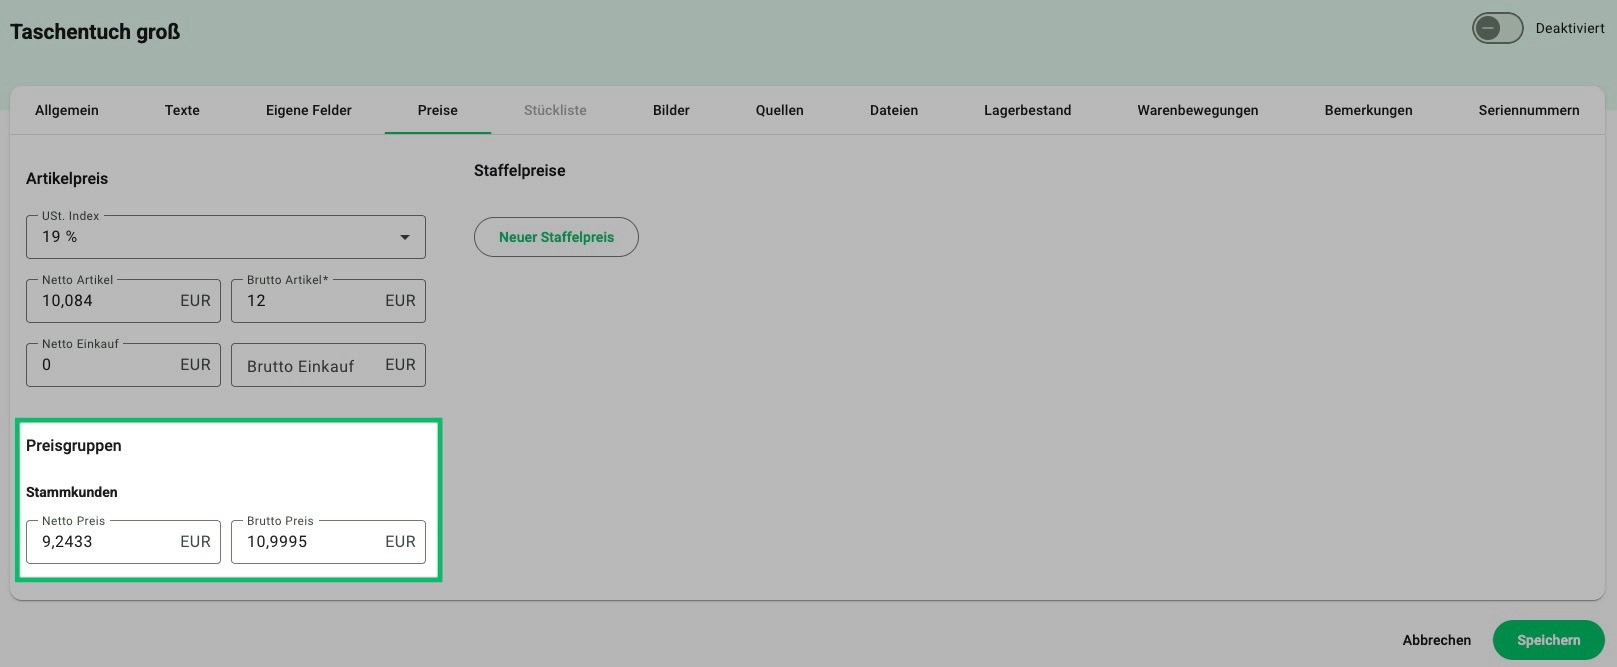Image resolution: width=1617 pixels, height=667 pixels.
Task: Focus the Brutto Artikel price field
Action: tap(328, 301)
